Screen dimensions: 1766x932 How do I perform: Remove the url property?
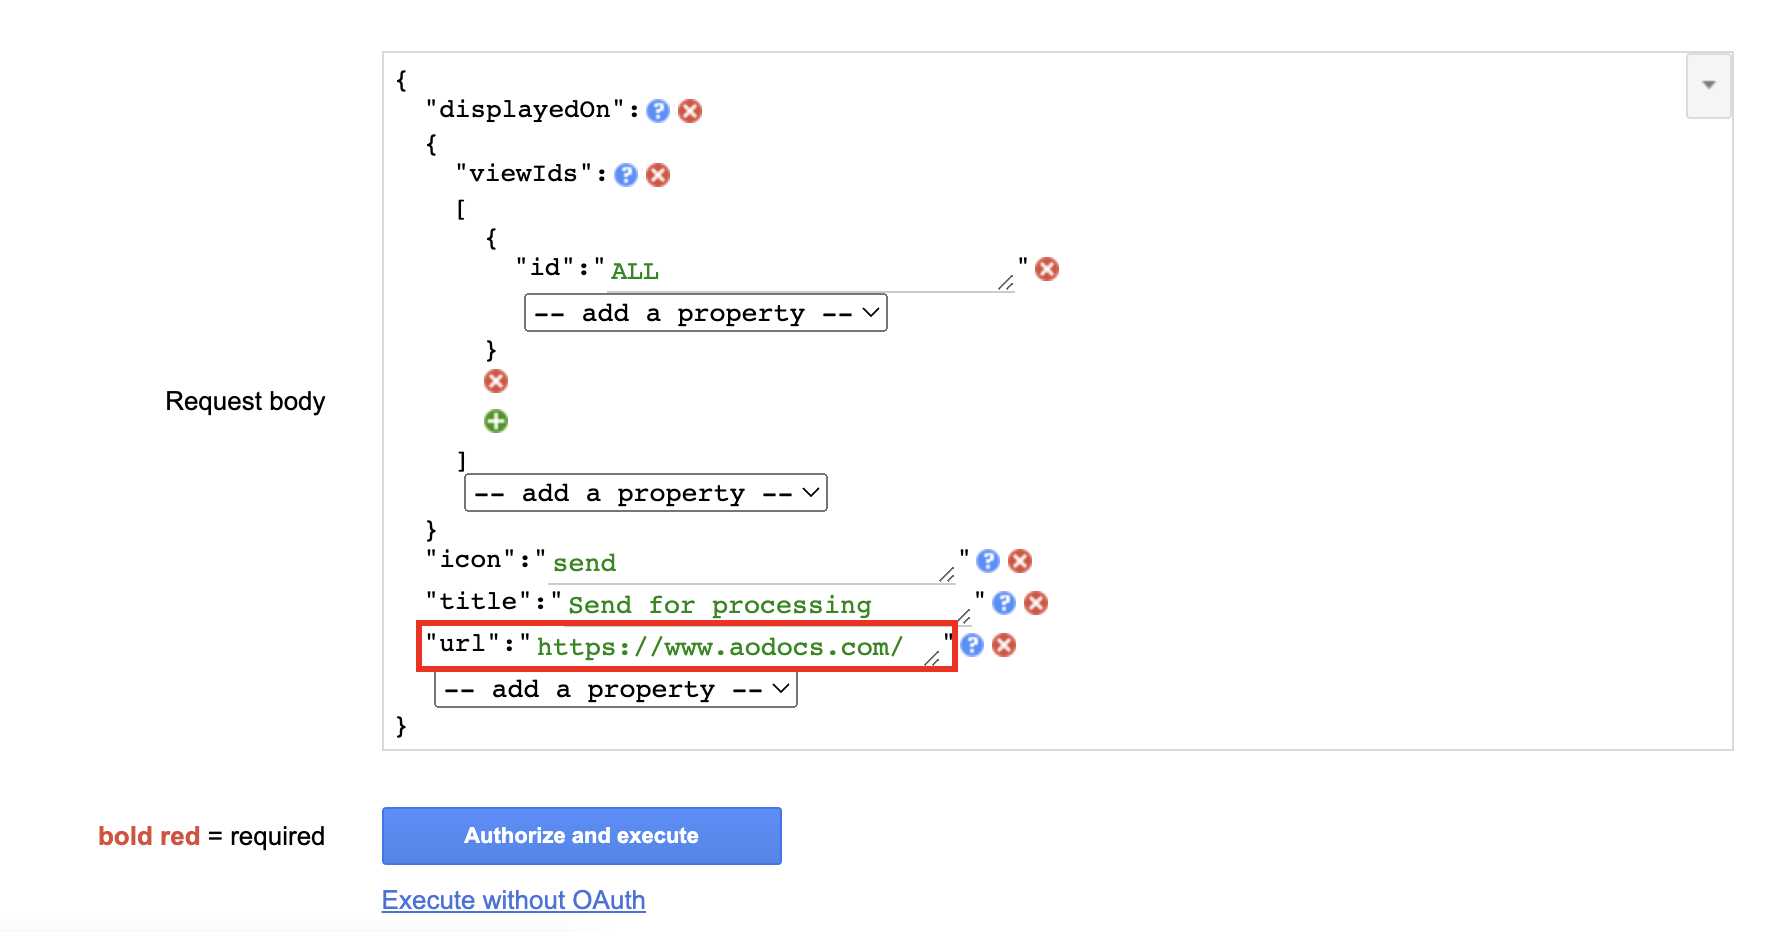point(1004,645)
